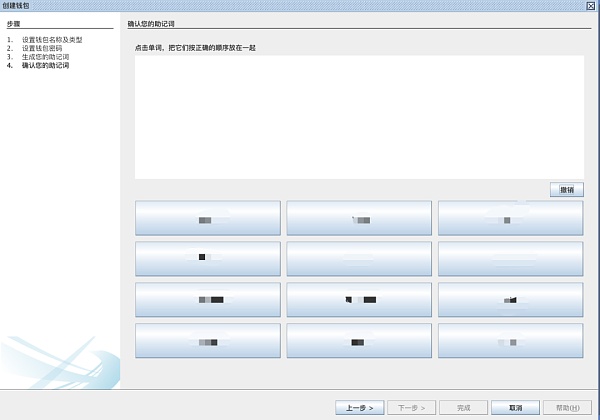
Task: Click the 撤销 (undo) button
Action: 567,189
